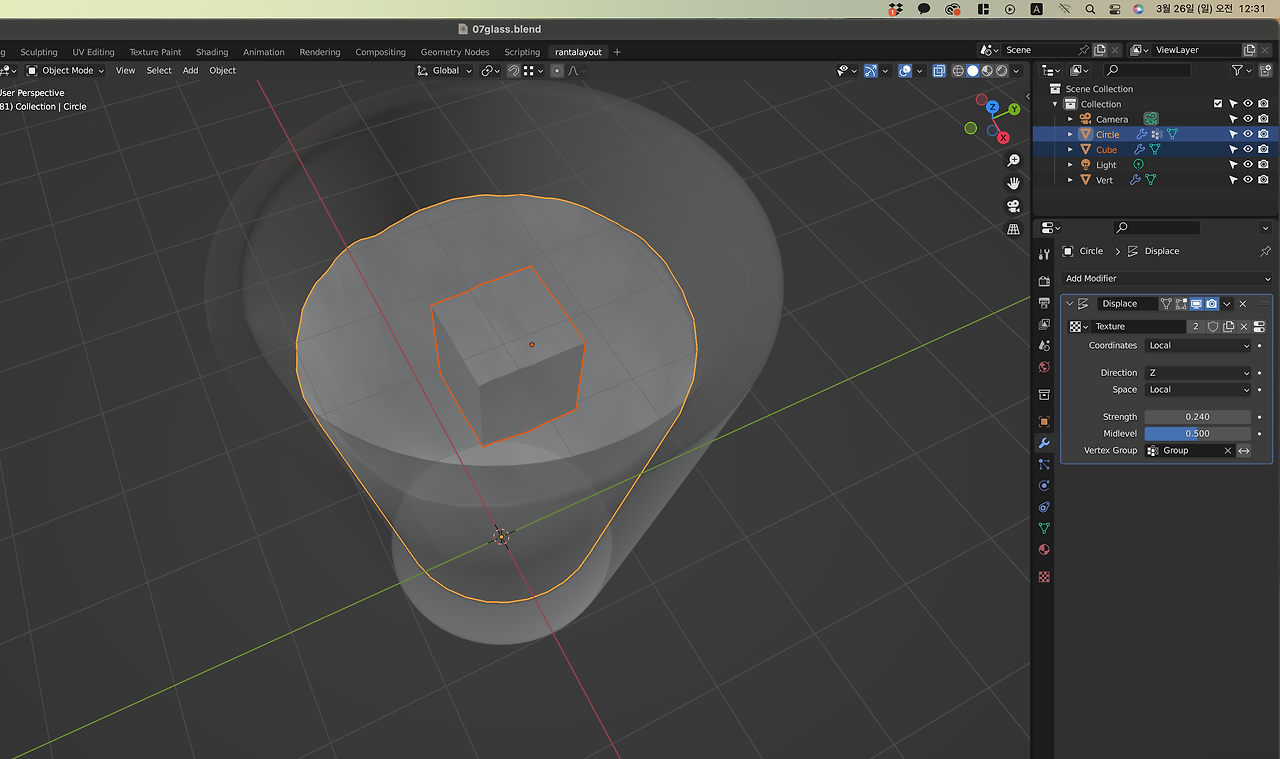Open the Physics properties tab icon
Viewport: 1280px width, 759px height.
point(1044,485)
